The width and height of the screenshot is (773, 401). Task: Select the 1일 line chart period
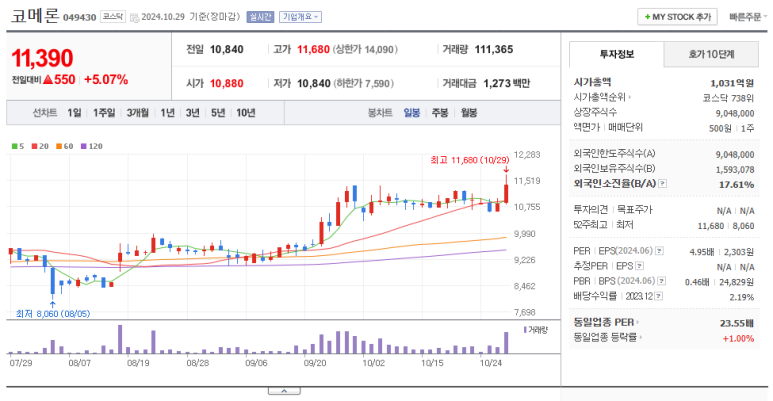tap(74, 113)
